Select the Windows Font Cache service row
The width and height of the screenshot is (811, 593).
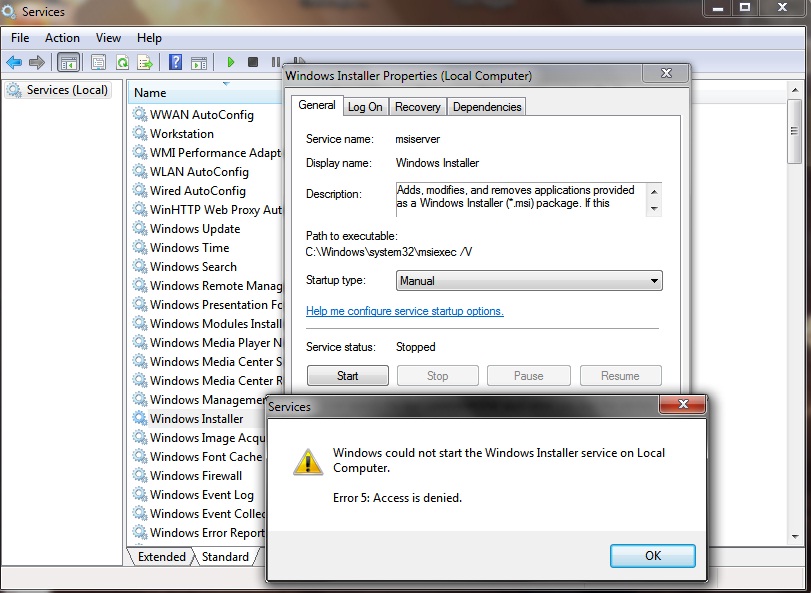[199, 457]
